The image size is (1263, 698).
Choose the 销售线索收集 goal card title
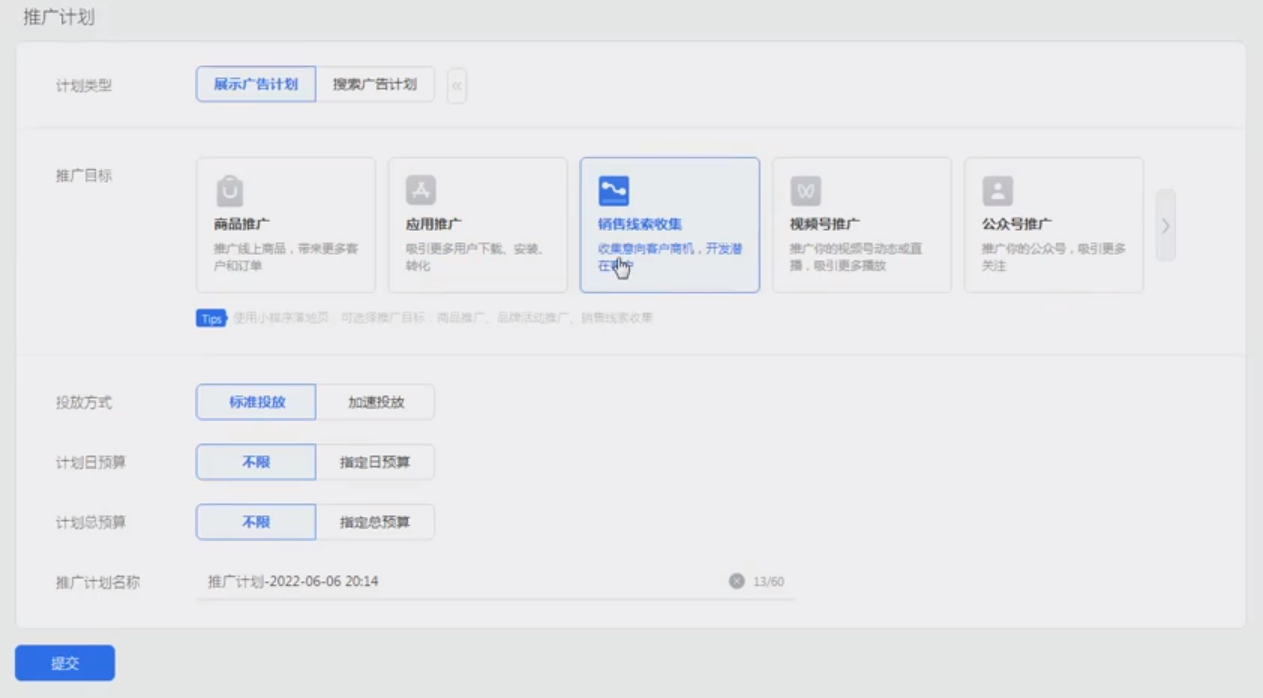click(640, 224)
